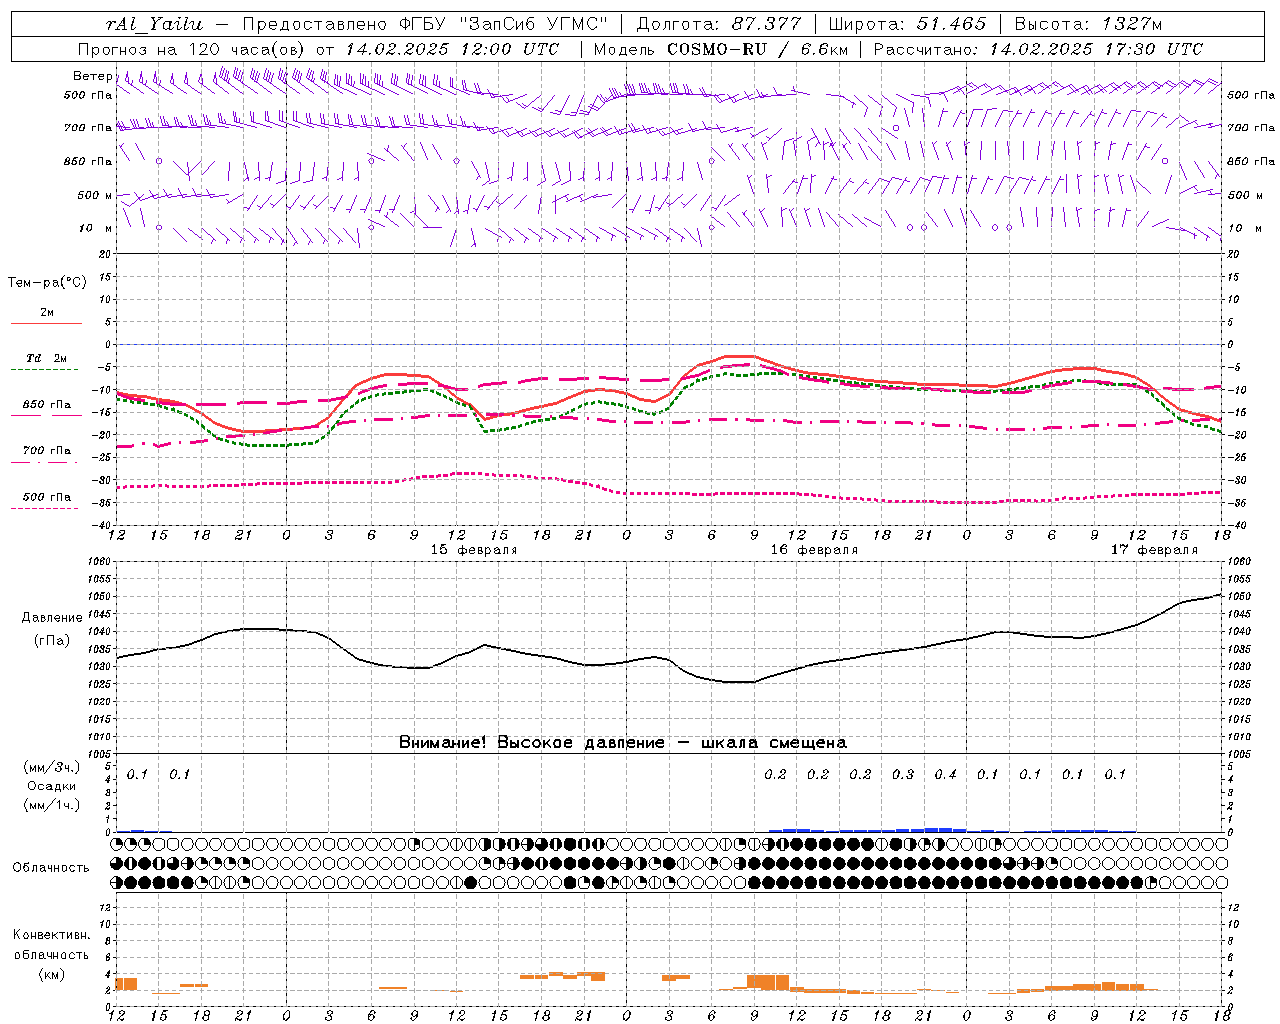Click the 'Конвективн.' convective cloud label

[51, 935]
